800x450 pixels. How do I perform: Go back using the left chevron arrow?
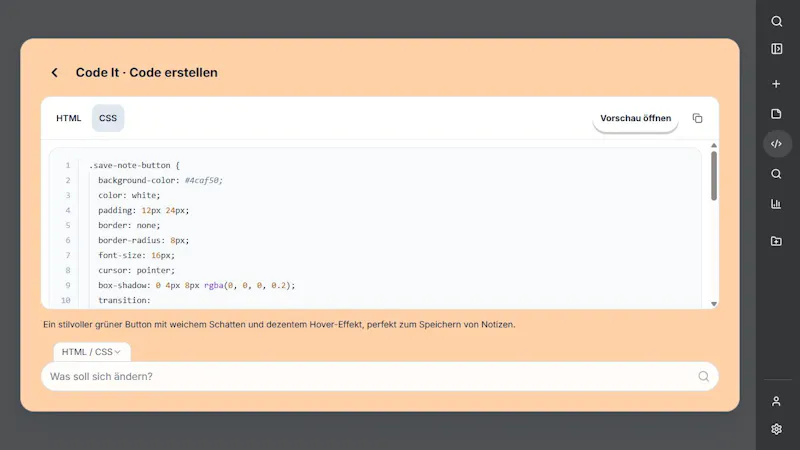pyautogui.click(x=55, y=72)
